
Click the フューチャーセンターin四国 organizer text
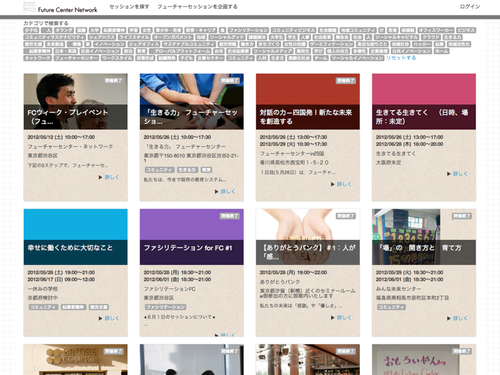(292, 154)
